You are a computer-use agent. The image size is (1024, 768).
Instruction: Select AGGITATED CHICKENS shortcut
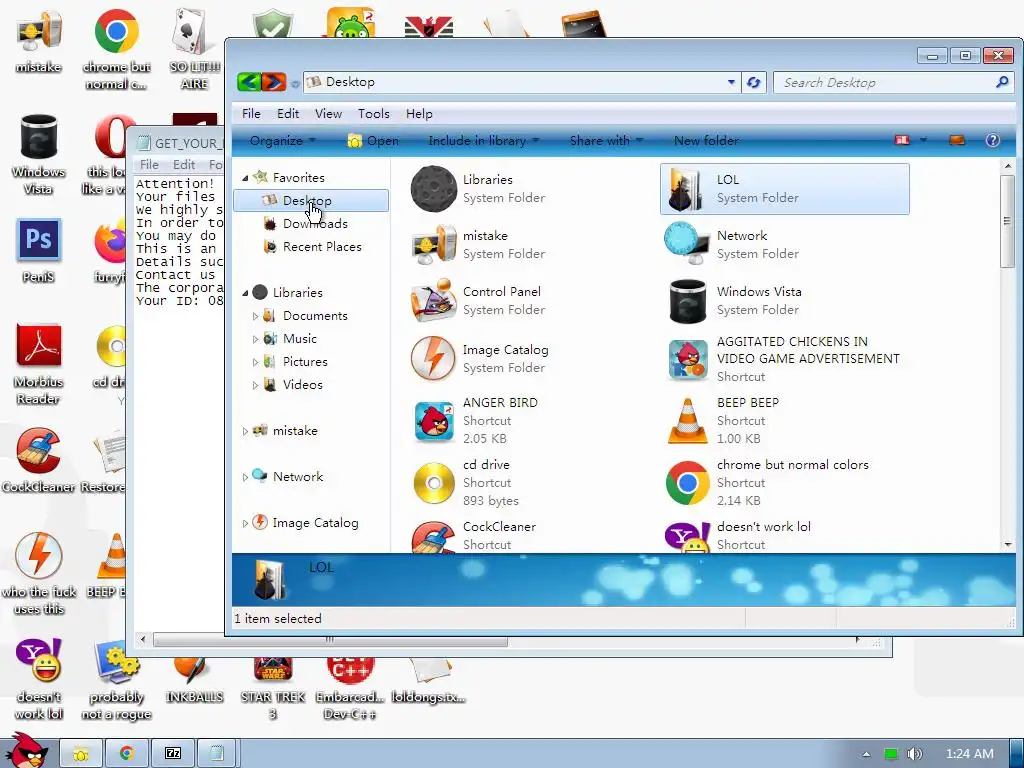784,359
